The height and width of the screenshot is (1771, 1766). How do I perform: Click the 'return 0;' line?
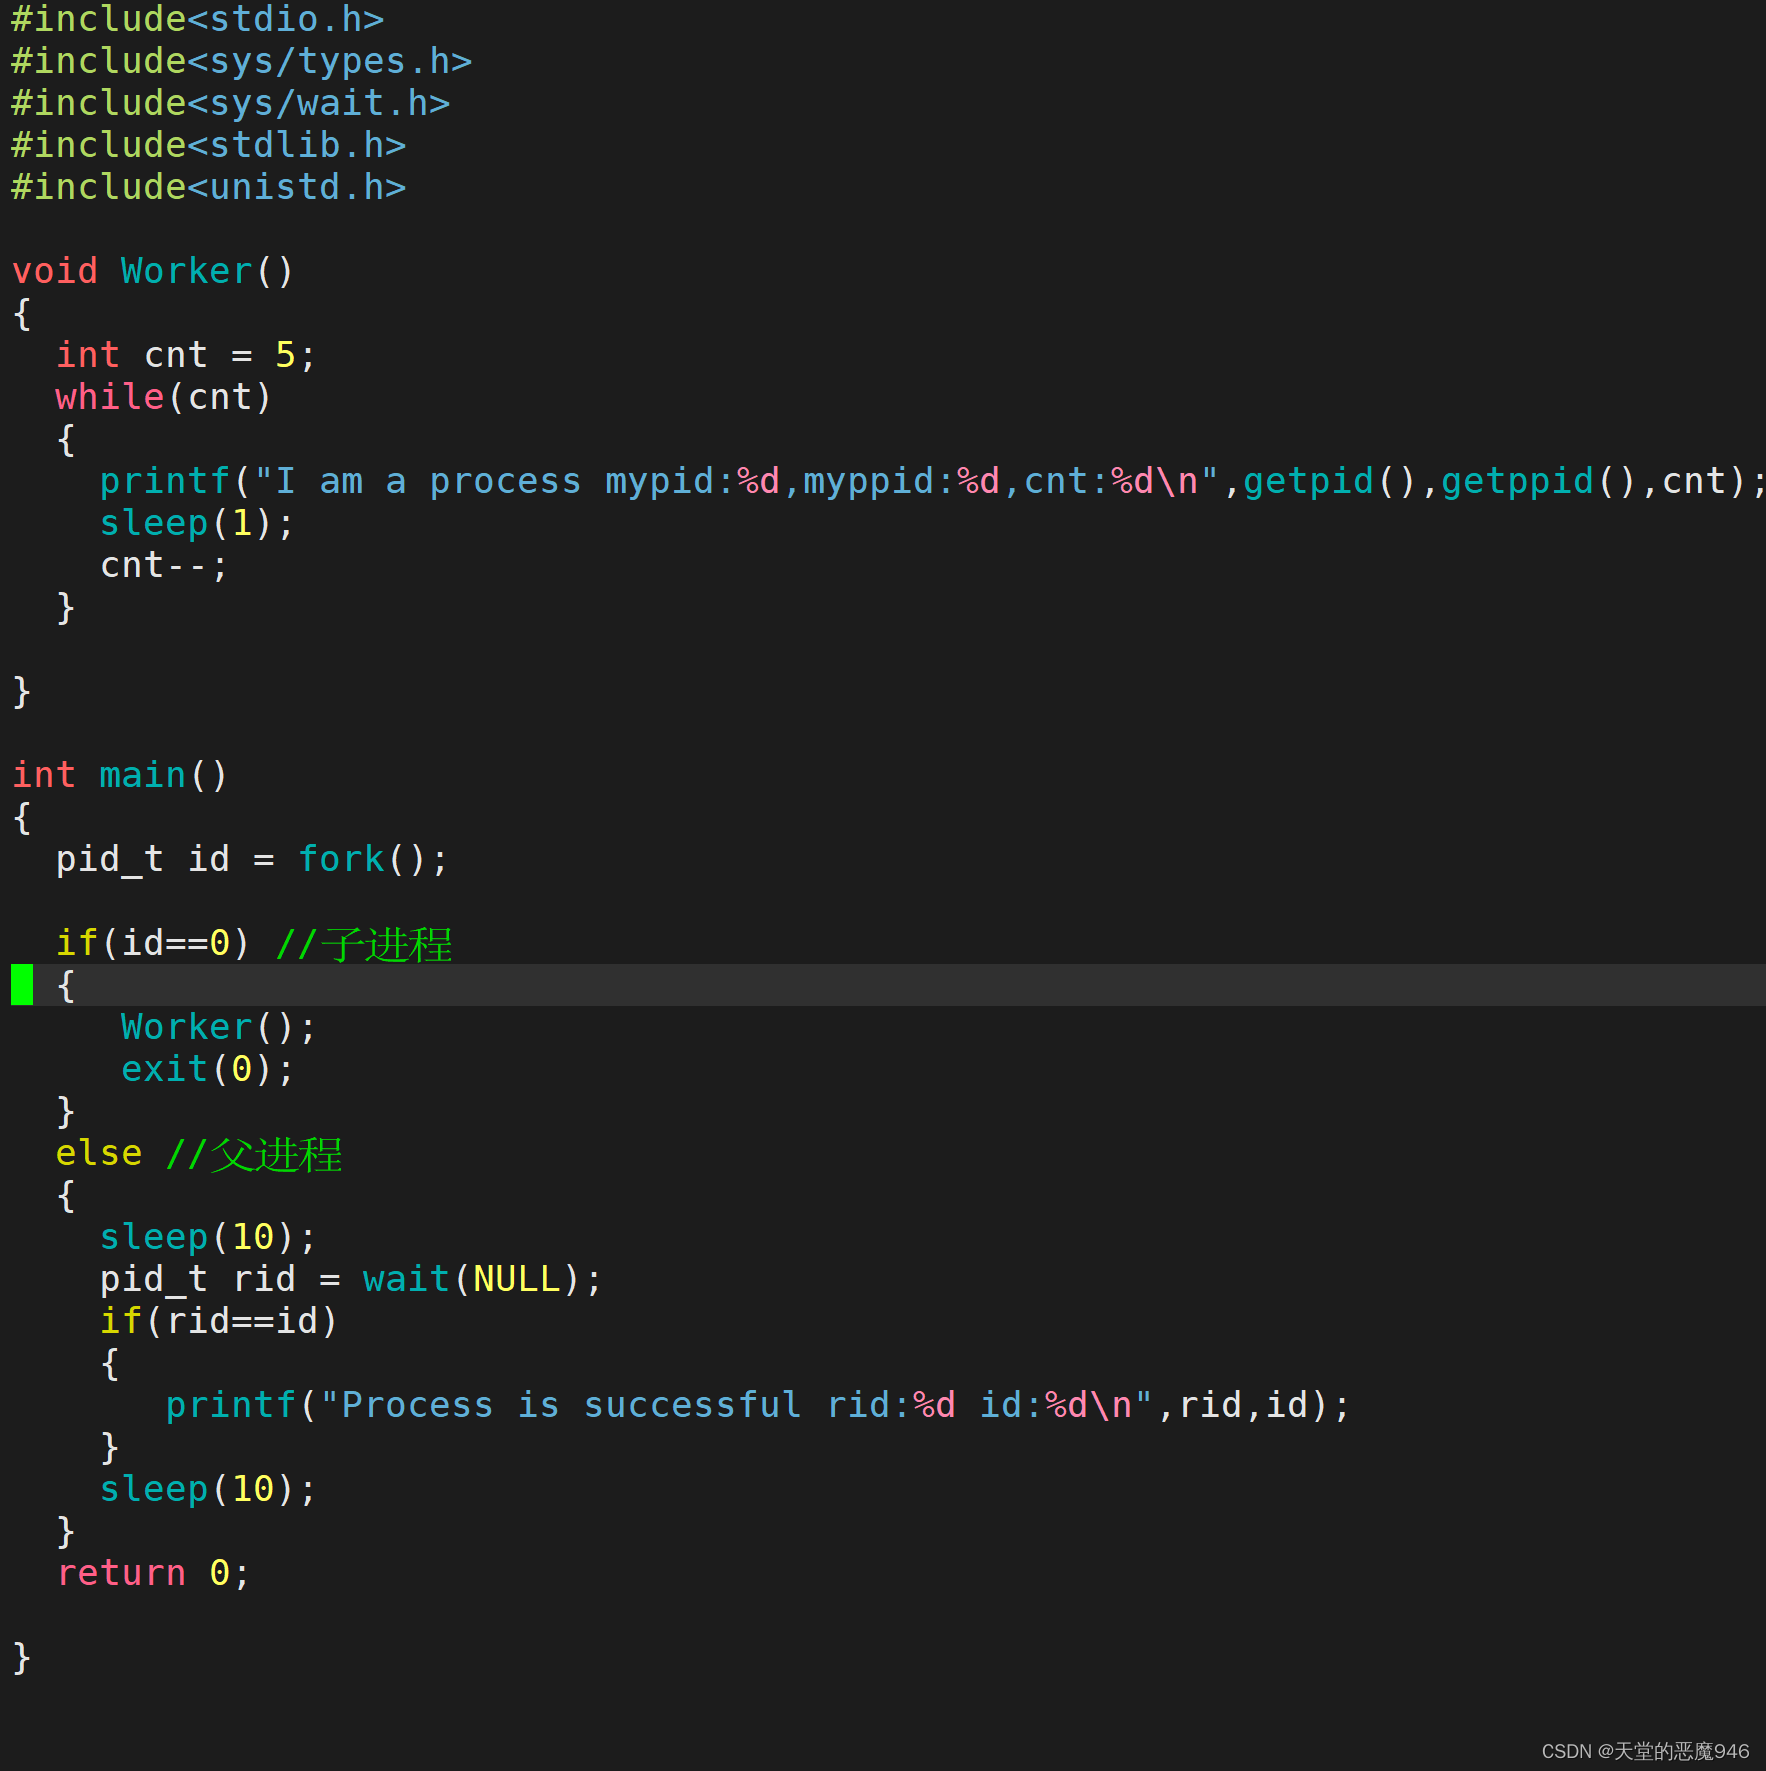click(153, 1573)
